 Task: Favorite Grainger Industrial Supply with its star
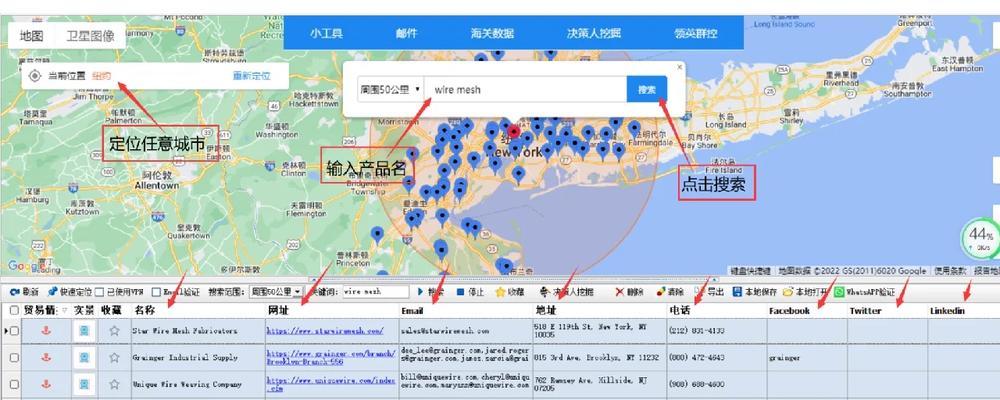click(114, 357)
